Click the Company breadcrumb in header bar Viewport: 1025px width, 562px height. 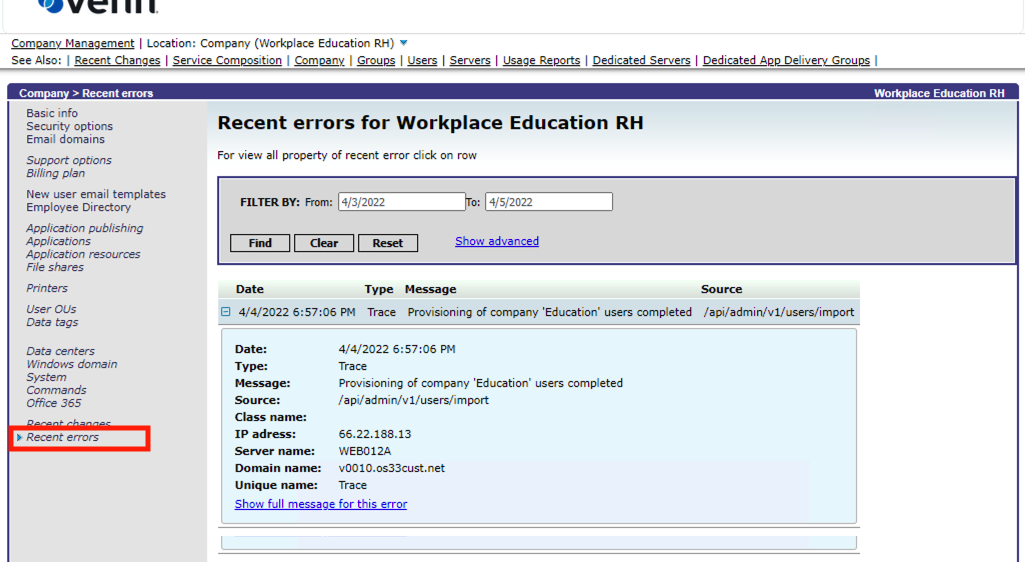44,93
